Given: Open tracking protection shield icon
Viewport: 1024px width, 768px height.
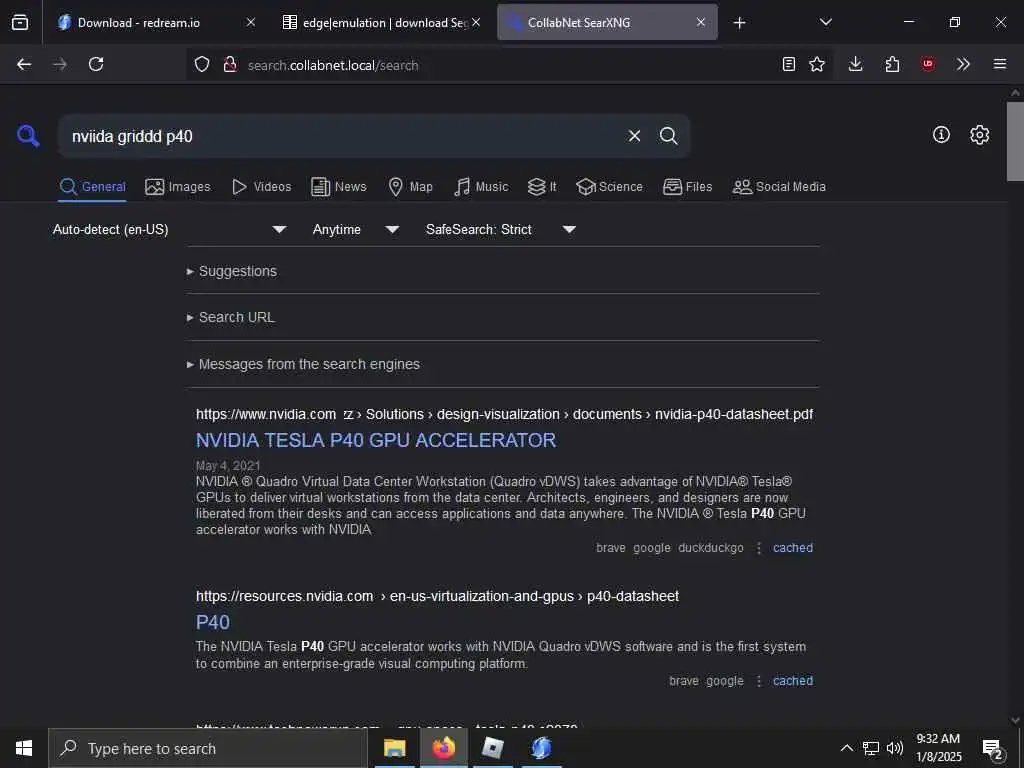Looking at the screenshot, I should click(202, 64).
